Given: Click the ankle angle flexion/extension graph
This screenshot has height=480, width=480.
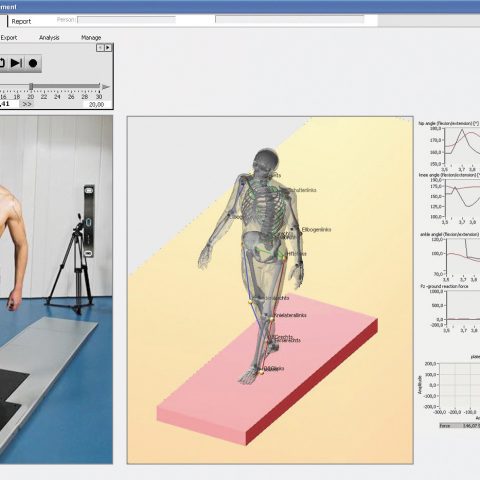Looking at the screenshot, I should click(x=463, y=257).
